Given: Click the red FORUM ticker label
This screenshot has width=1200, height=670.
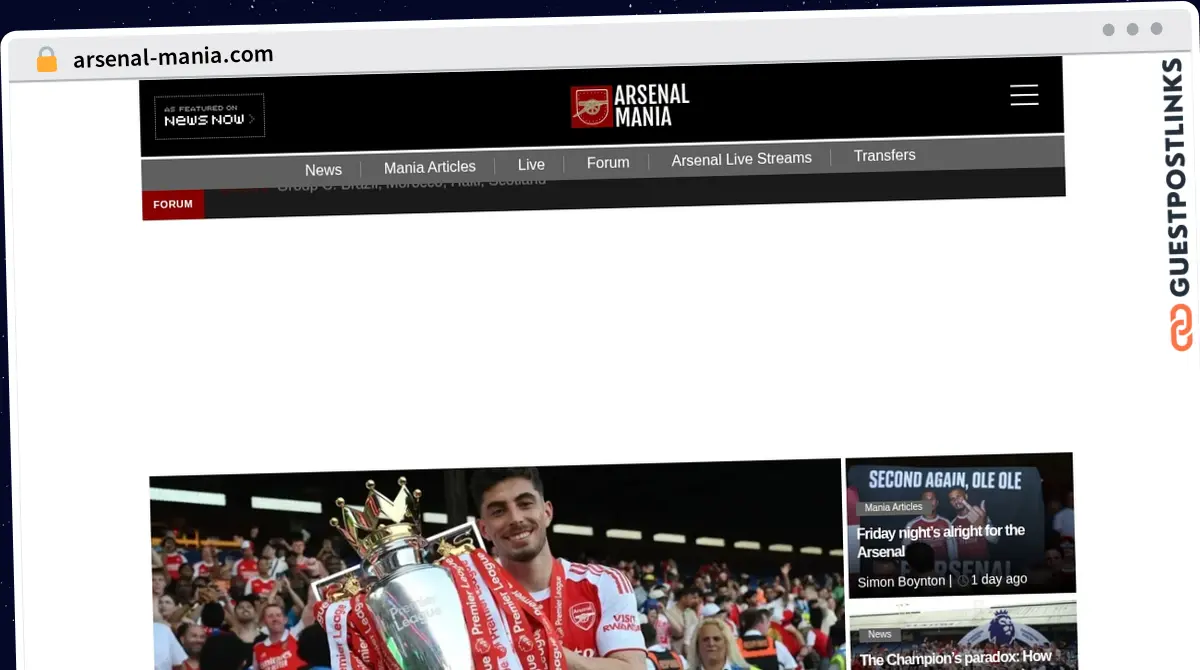Looking at the screenshot, I should (173, 204).
